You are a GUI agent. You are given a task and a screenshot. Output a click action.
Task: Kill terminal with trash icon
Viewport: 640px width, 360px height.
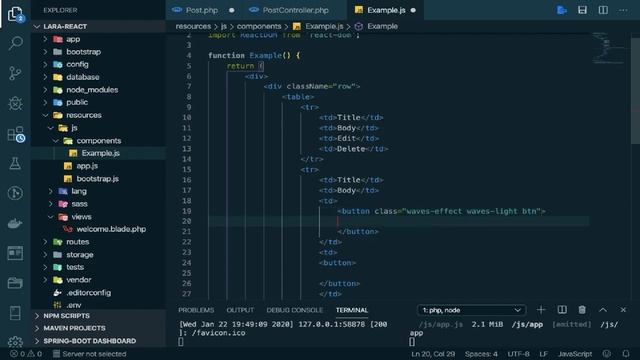click(x=582, y=310)
